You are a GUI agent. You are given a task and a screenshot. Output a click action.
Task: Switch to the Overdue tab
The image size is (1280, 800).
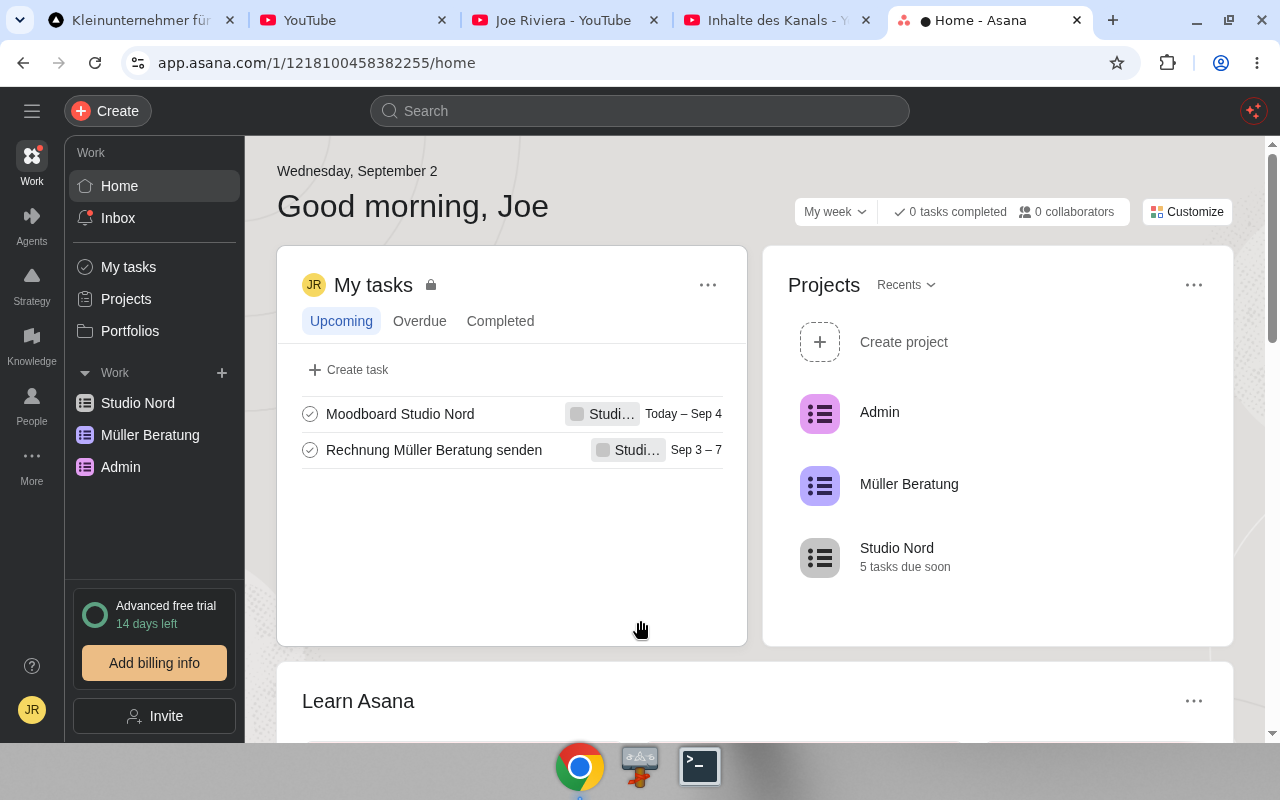[420, 321]
